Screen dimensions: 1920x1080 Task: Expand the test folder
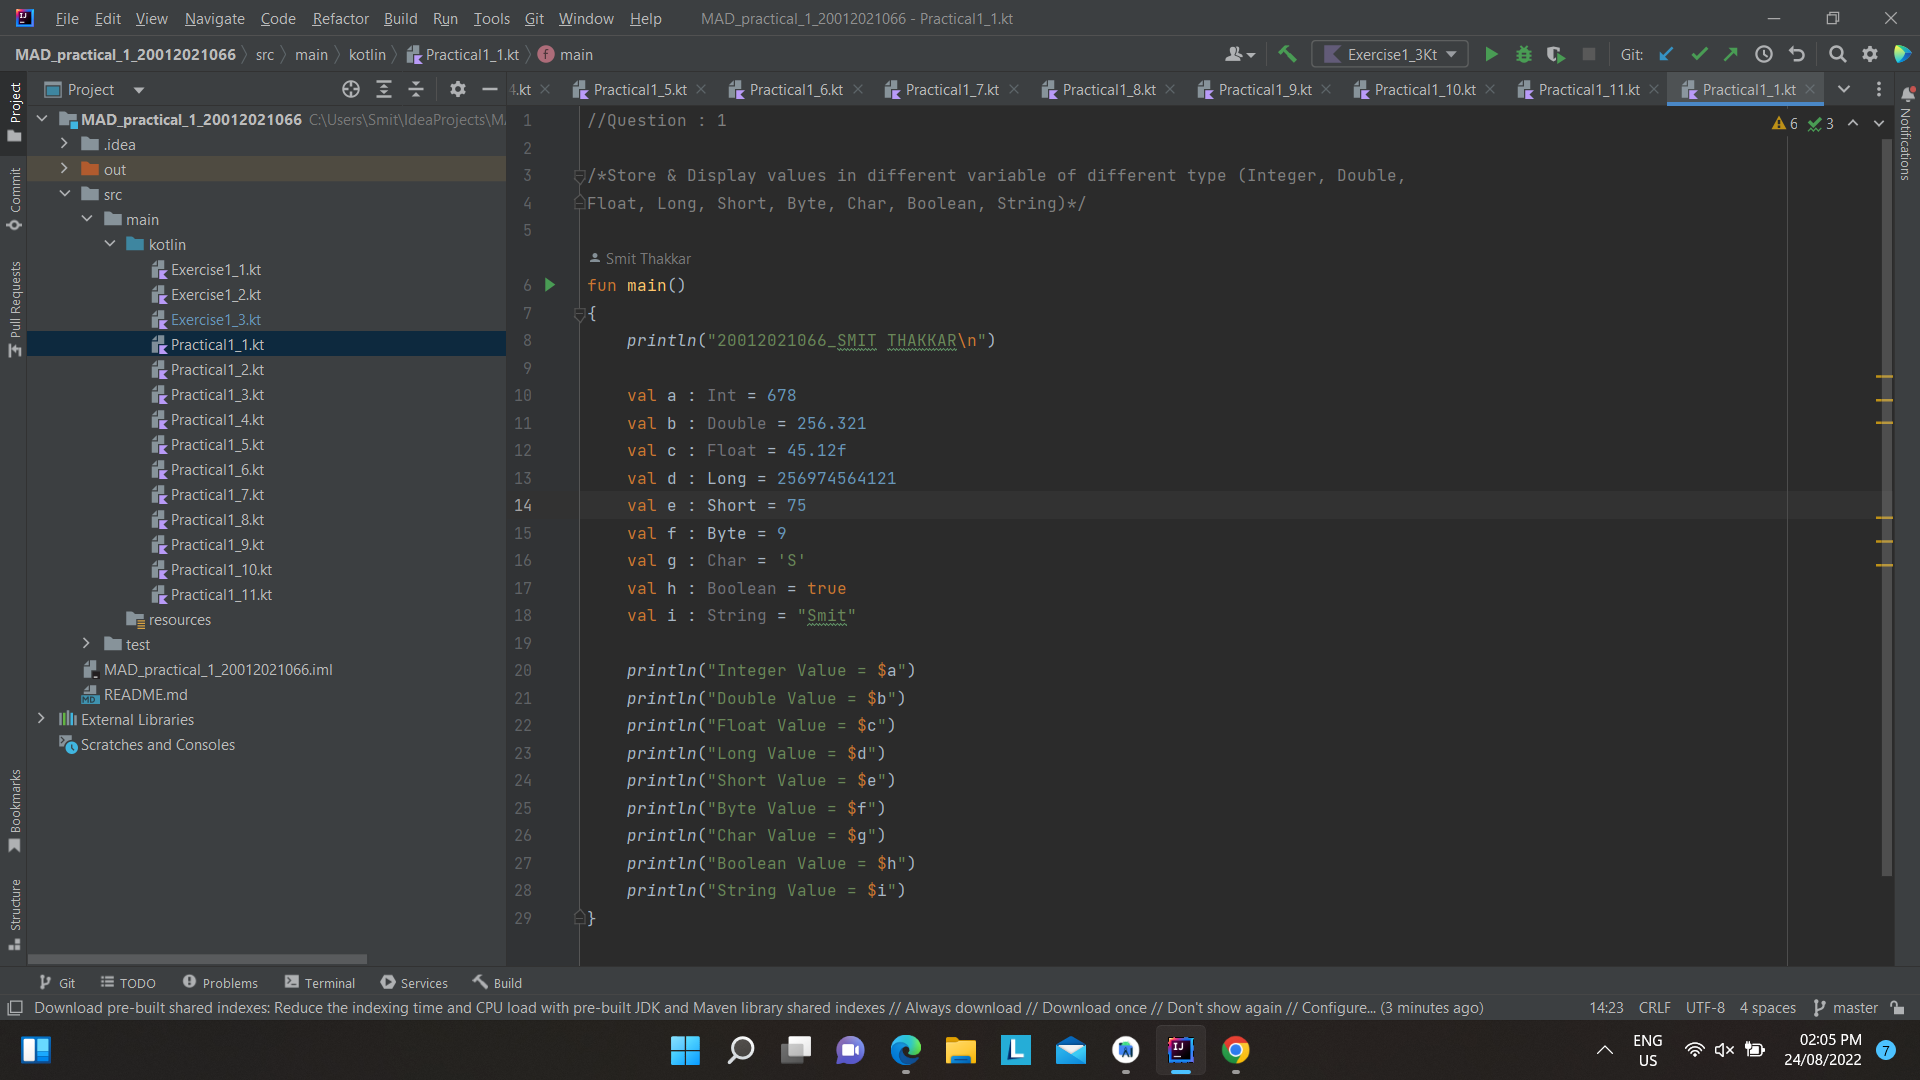87,644
